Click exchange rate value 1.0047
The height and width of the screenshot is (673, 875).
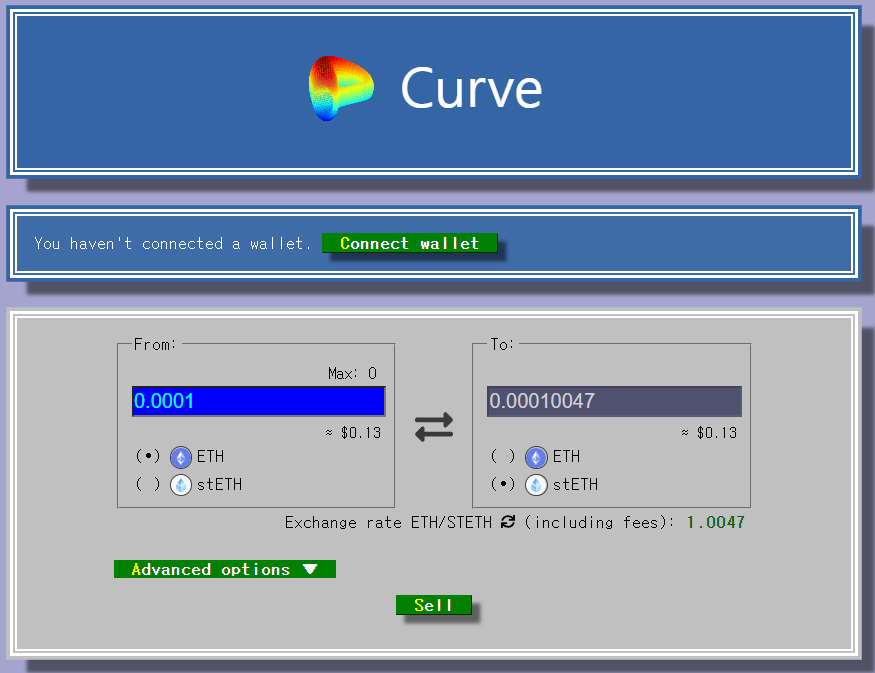point(715,522)
